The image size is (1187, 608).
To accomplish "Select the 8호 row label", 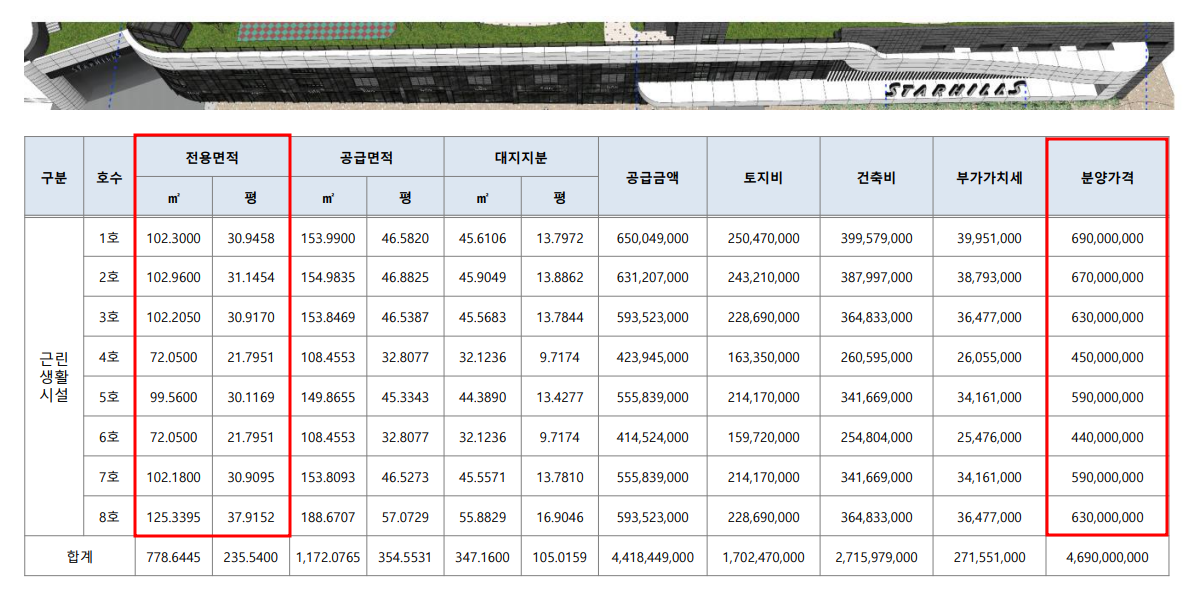I will pos(109,517).
